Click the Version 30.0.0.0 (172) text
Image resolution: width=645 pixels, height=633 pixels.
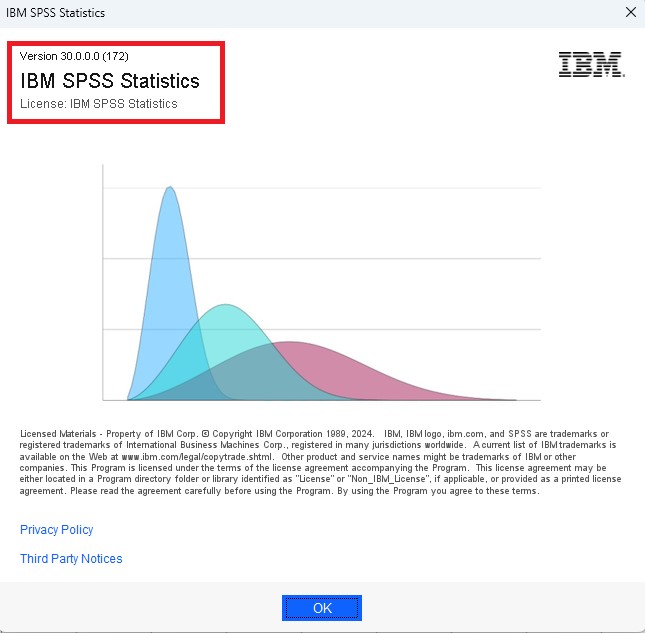click(74, 56)
